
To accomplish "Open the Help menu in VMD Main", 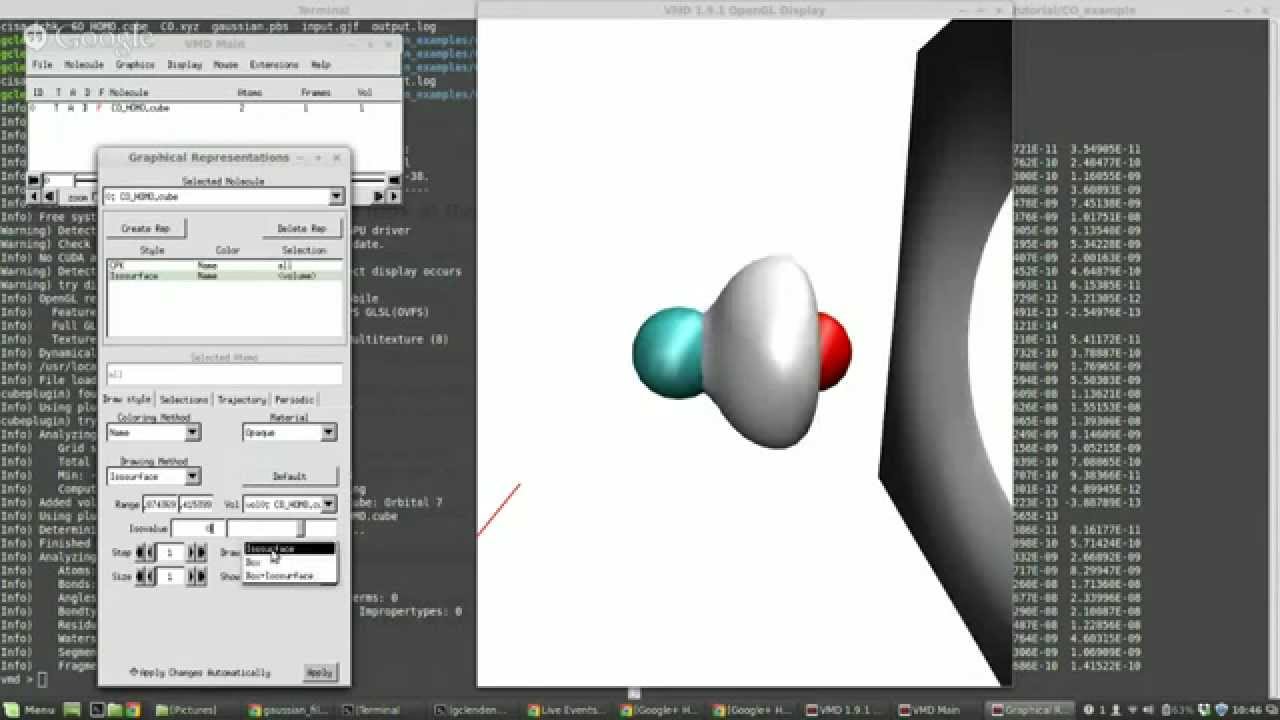I will pos(320,64).
